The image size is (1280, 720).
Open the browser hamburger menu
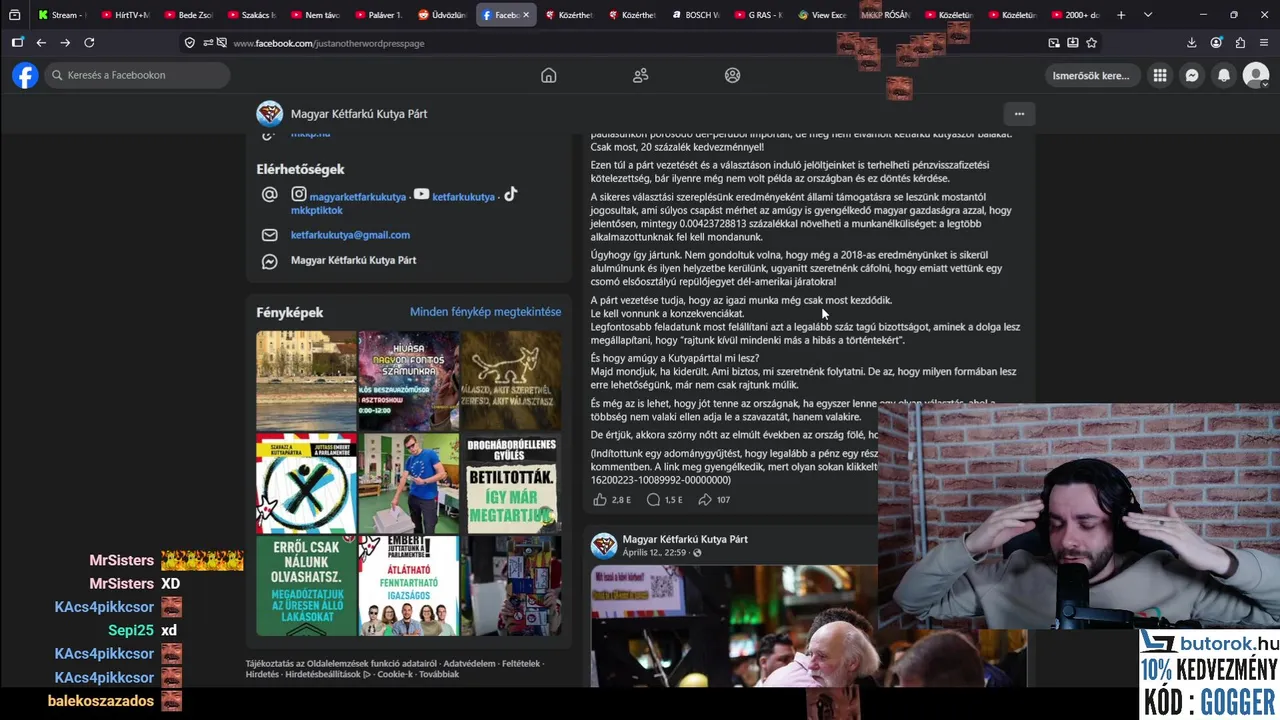[1264, 43]
